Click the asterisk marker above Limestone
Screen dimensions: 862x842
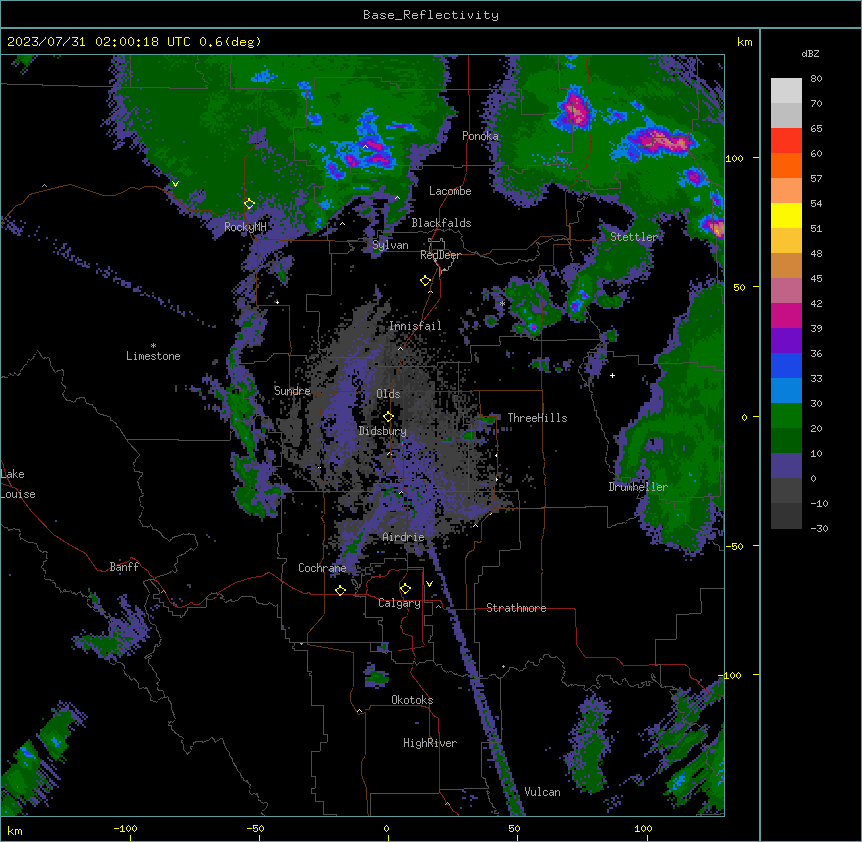click(153, 346)
